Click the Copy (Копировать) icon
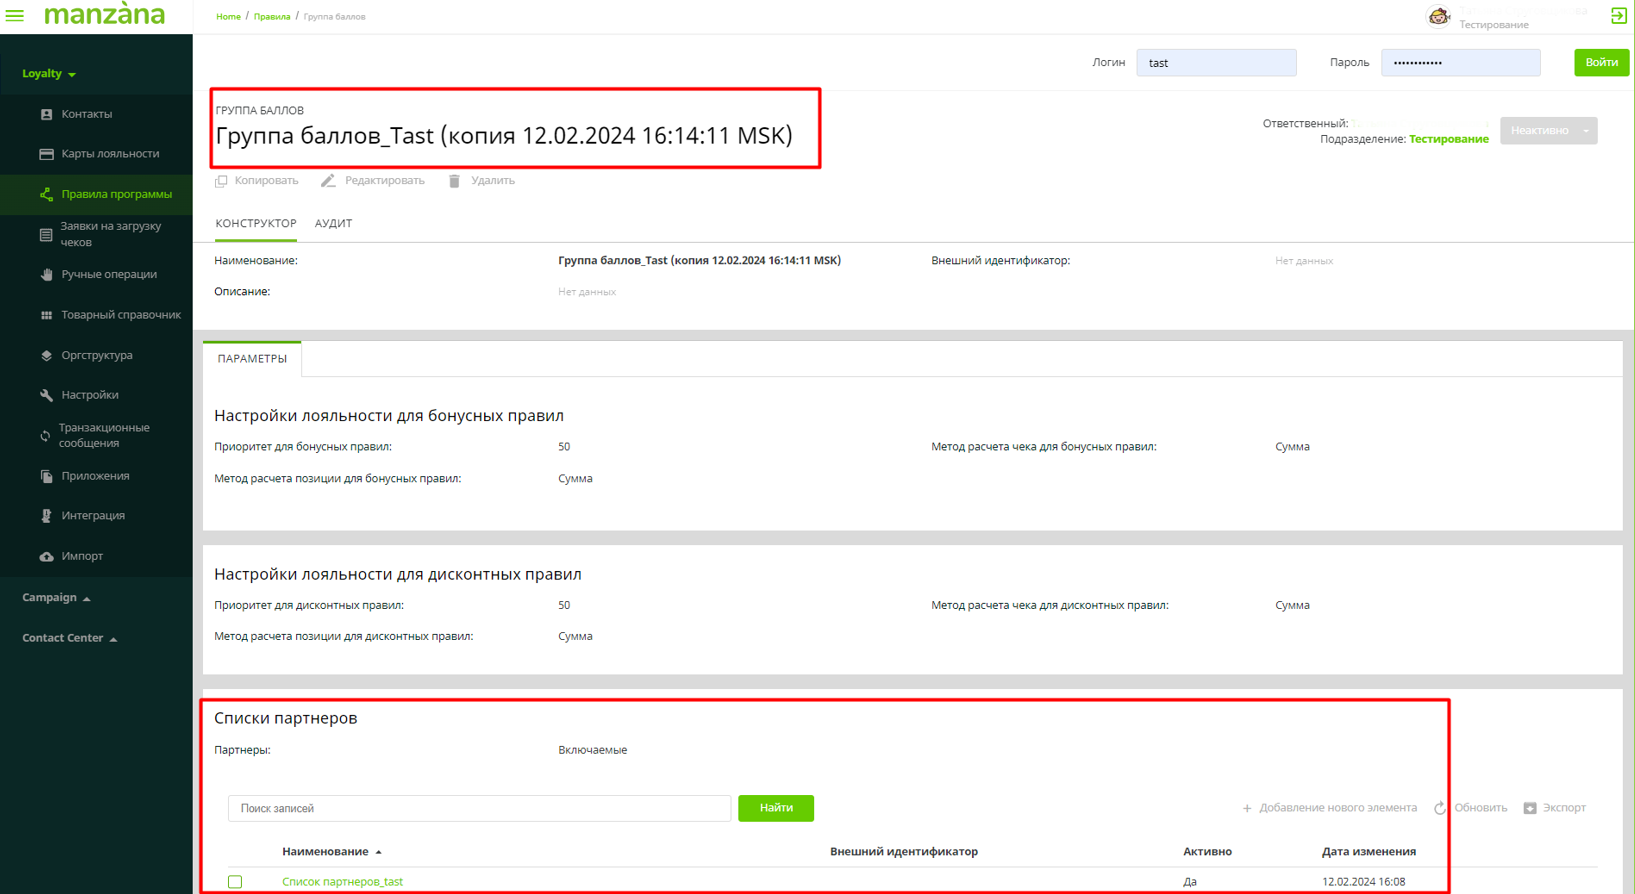This screenshot has width=1635, height=894. 222,181
